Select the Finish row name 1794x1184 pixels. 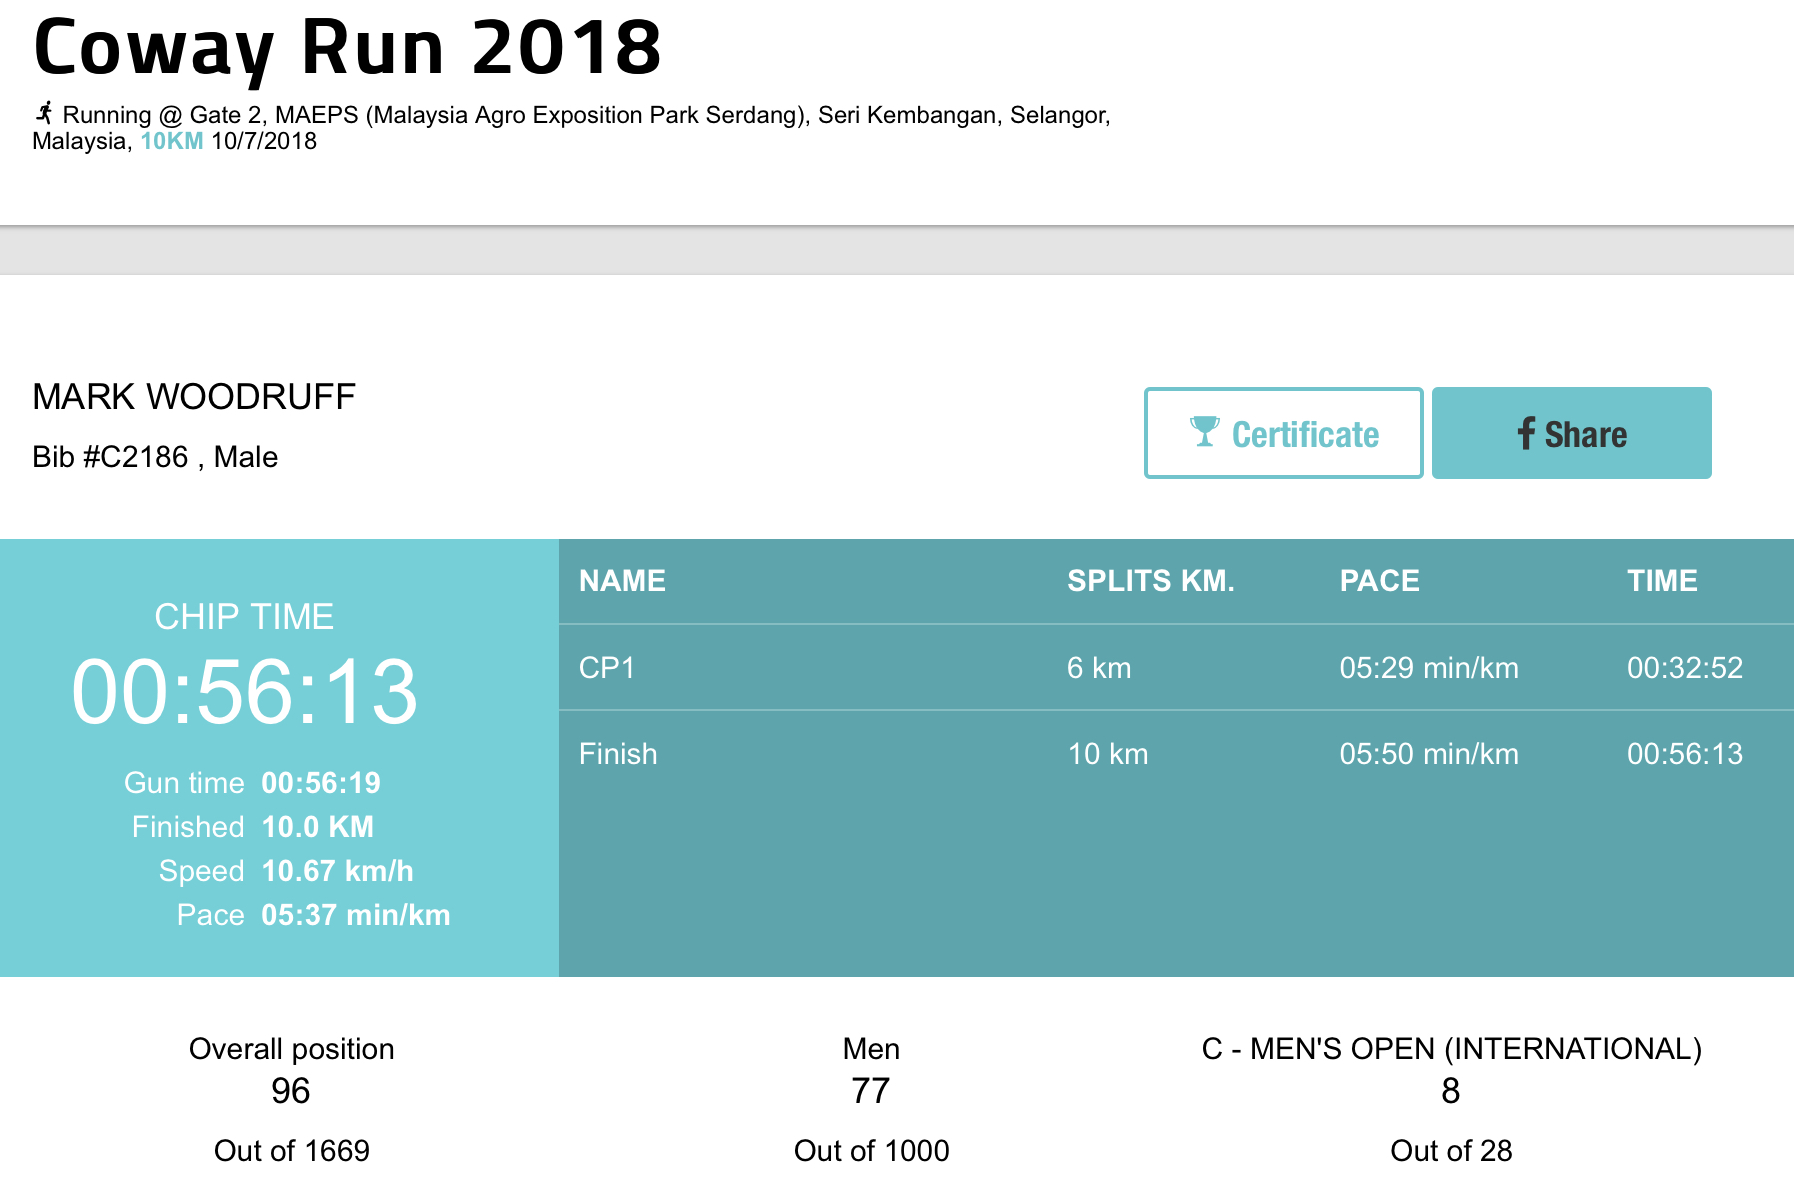coord(618,754)
